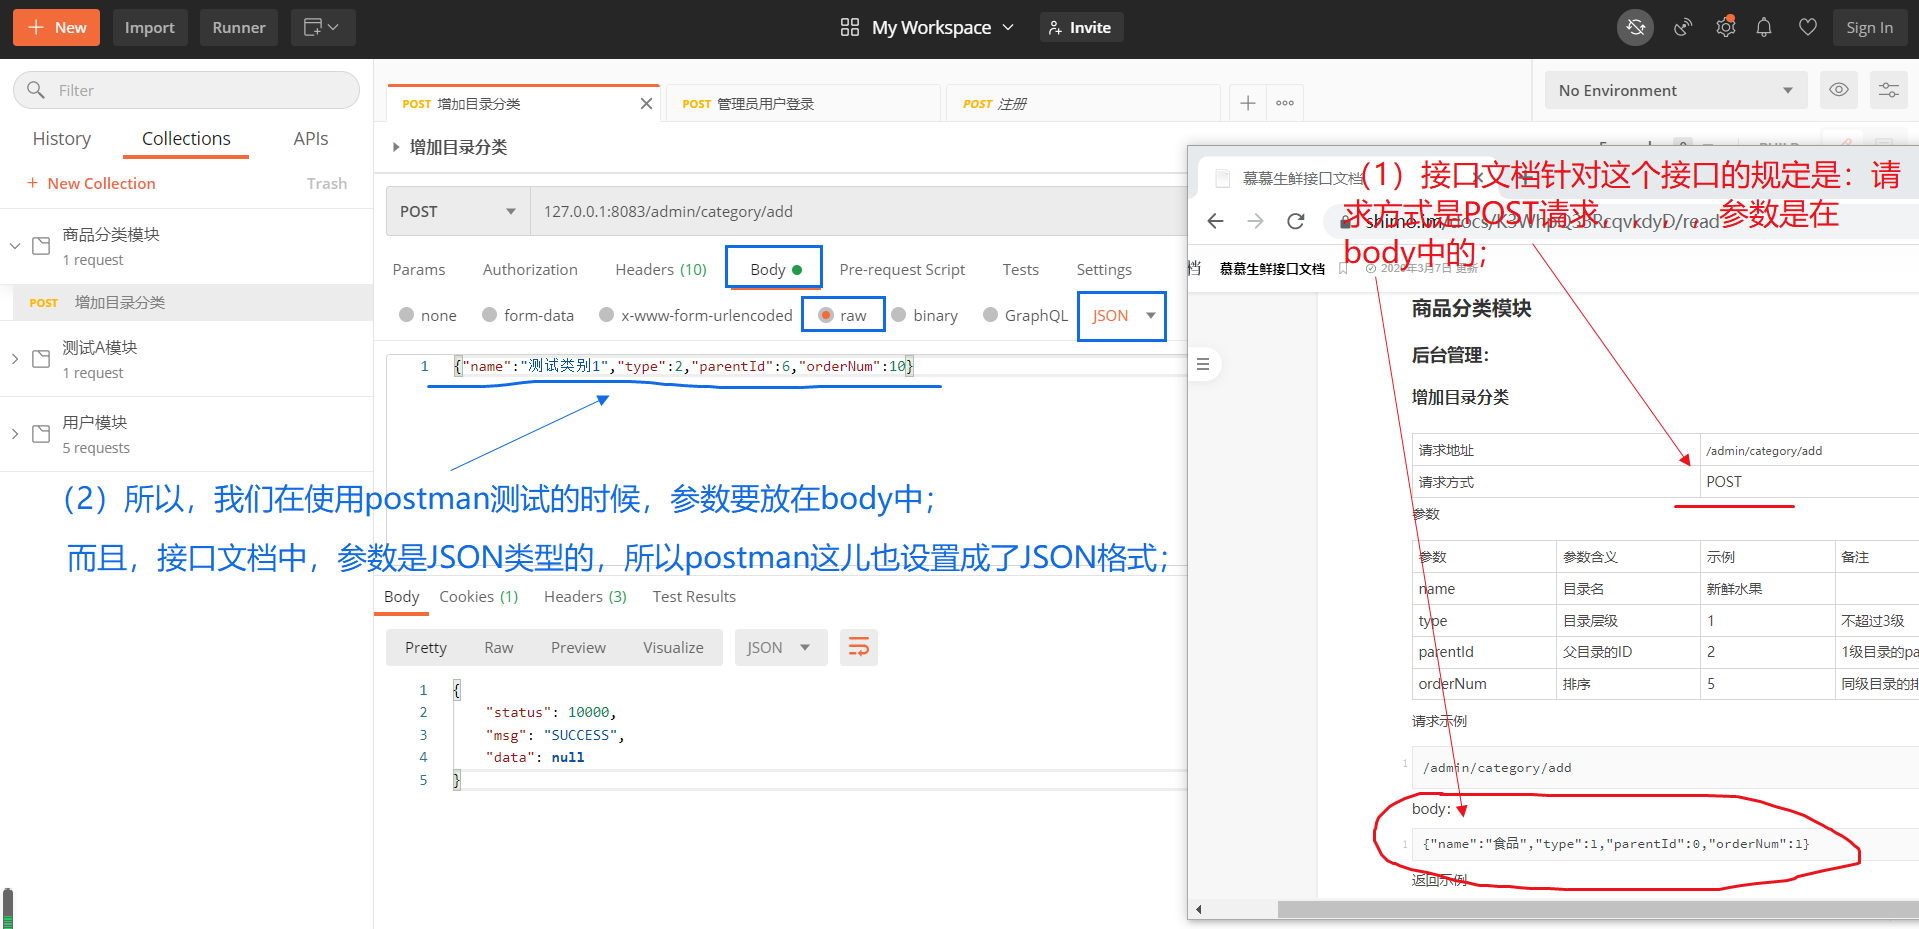Open the No Environment dropdown
The image size is (1919, 929).
pyautogui.click(x=1675, y=90)
